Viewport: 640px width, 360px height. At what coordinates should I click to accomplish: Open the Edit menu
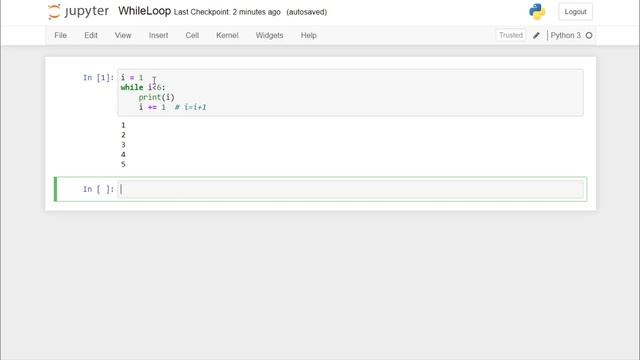point(91,36)
